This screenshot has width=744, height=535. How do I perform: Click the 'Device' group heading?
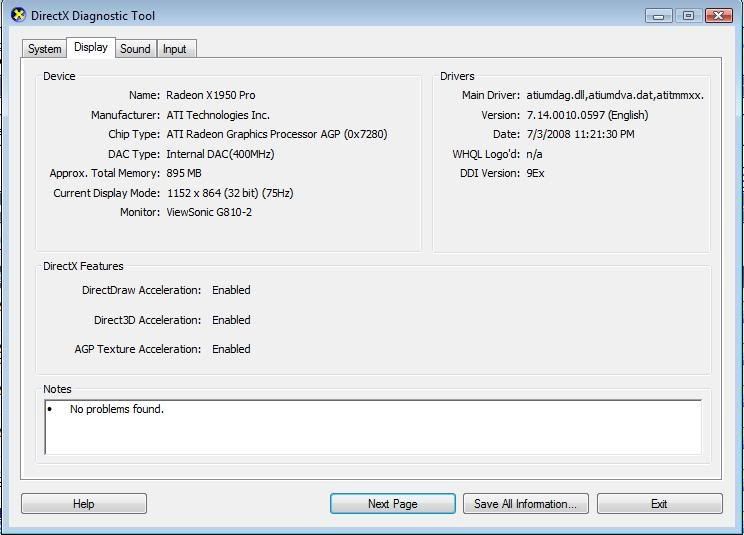click(x=59, y=76)
